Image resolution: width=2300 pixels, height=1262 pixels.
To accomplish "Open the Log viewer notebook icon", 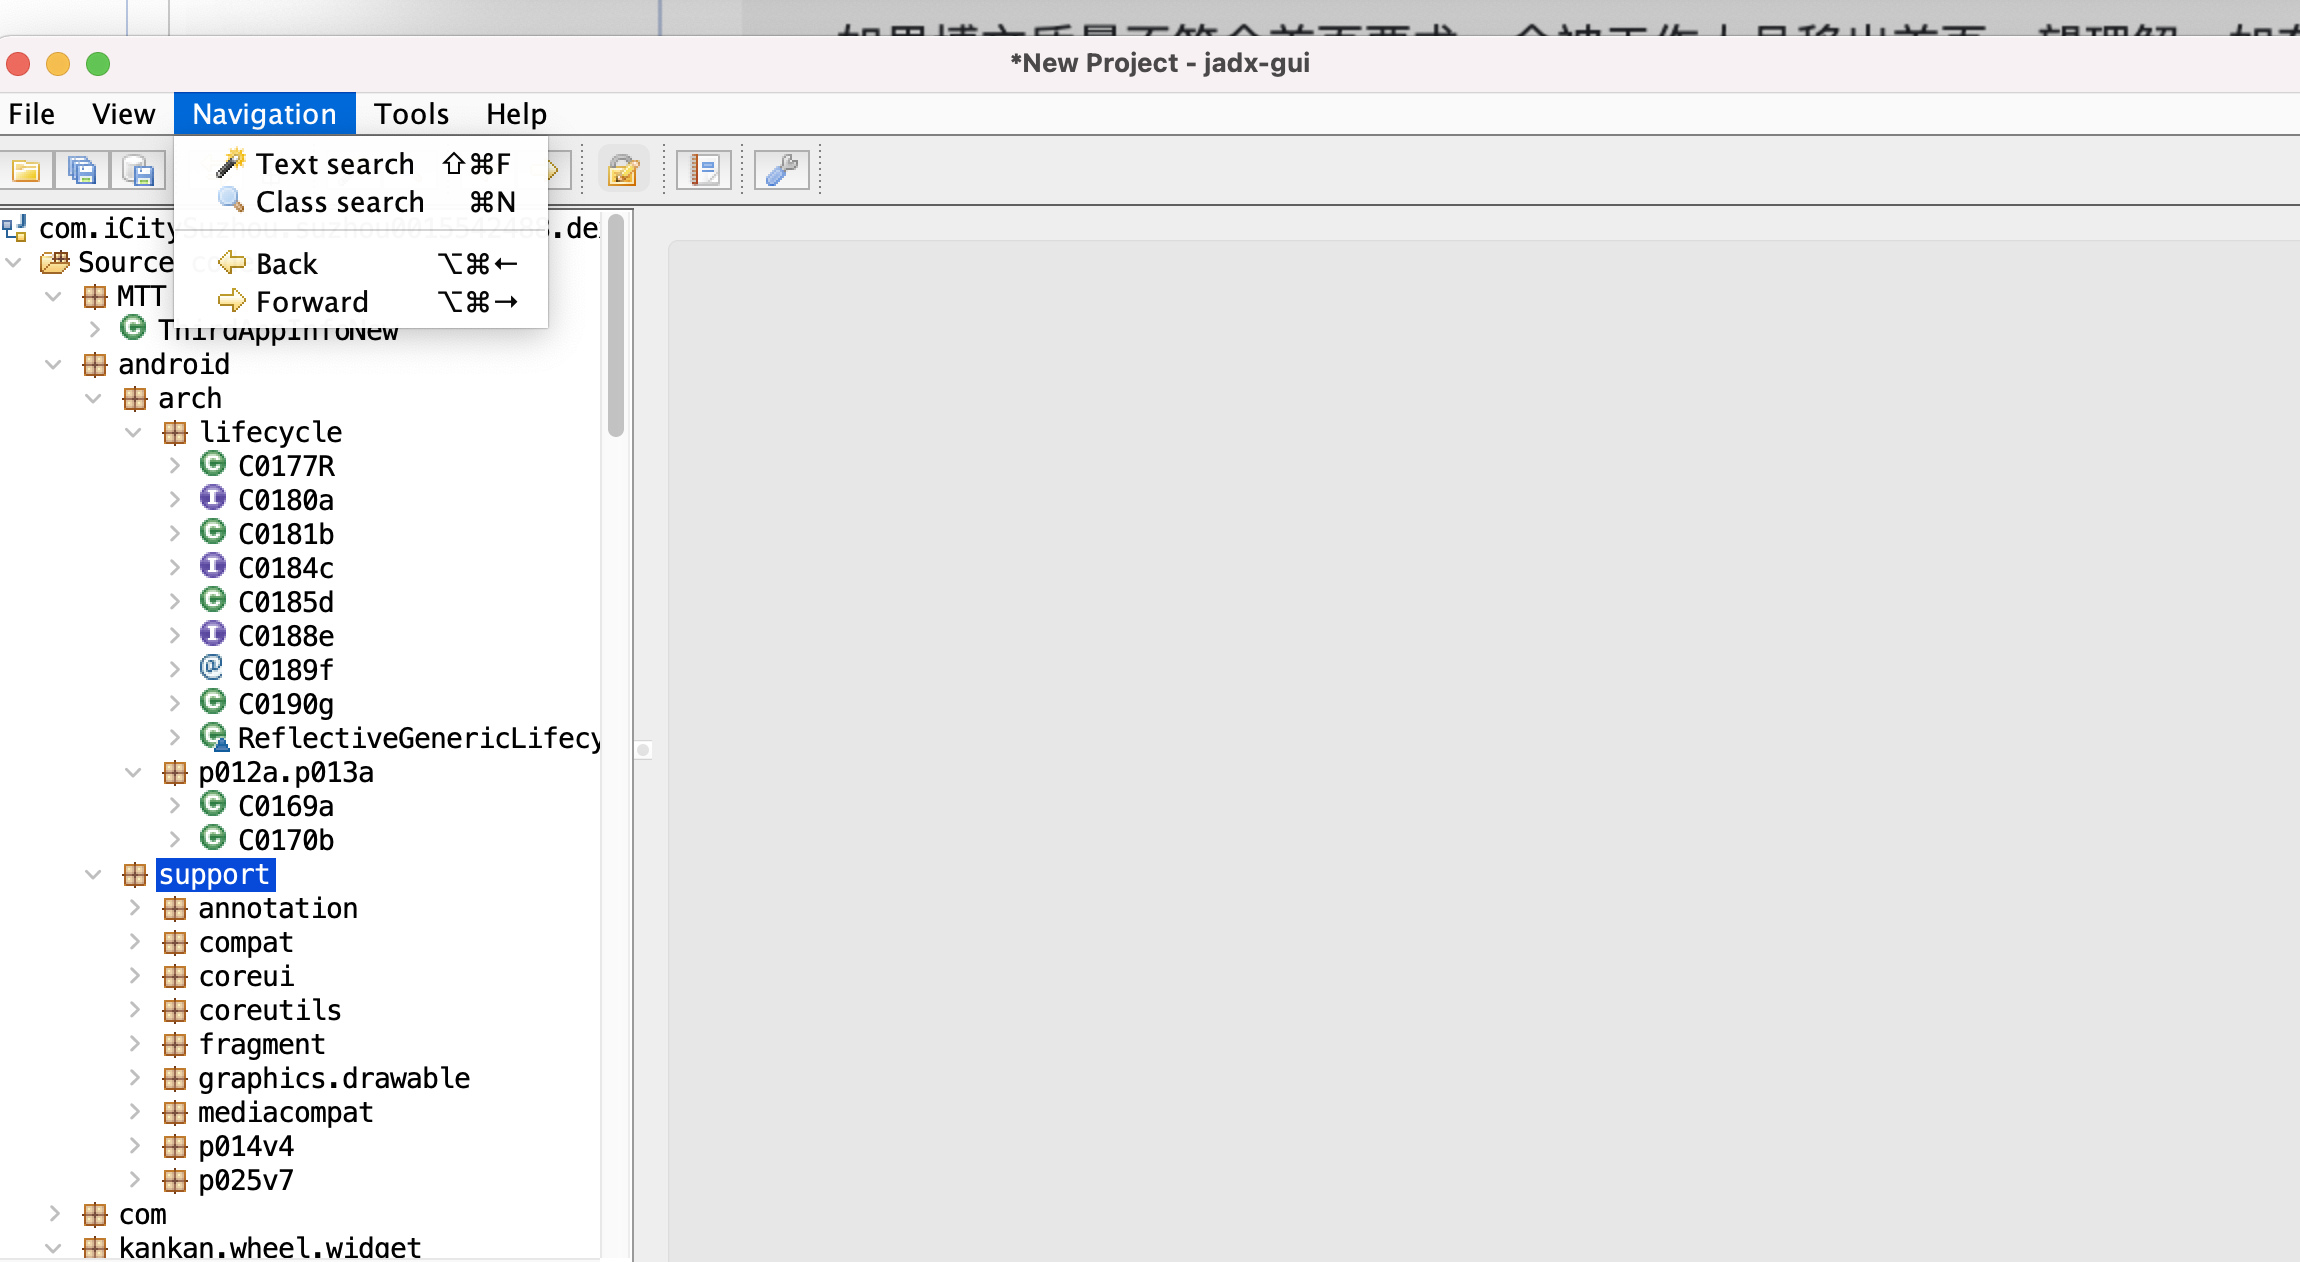I will (704, 170).
